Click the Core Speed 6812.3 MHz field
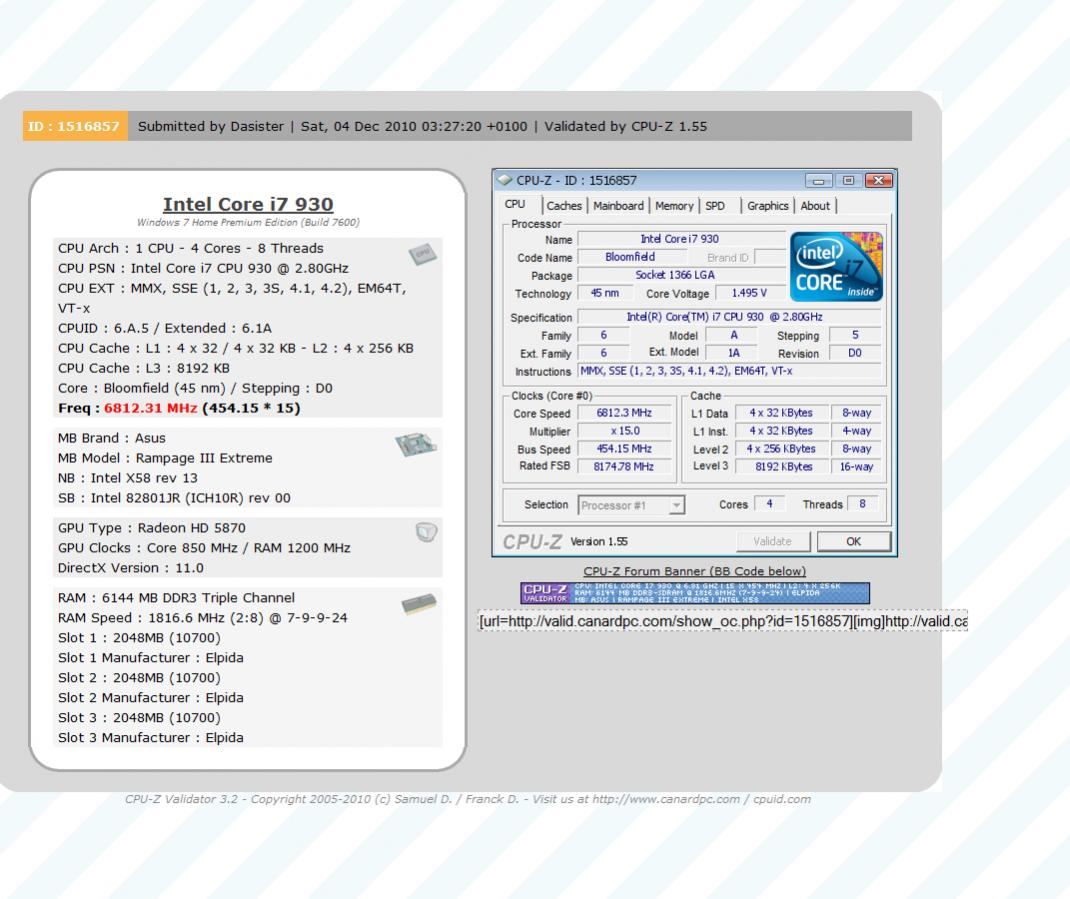1070x899 pixels. point(624,413)
